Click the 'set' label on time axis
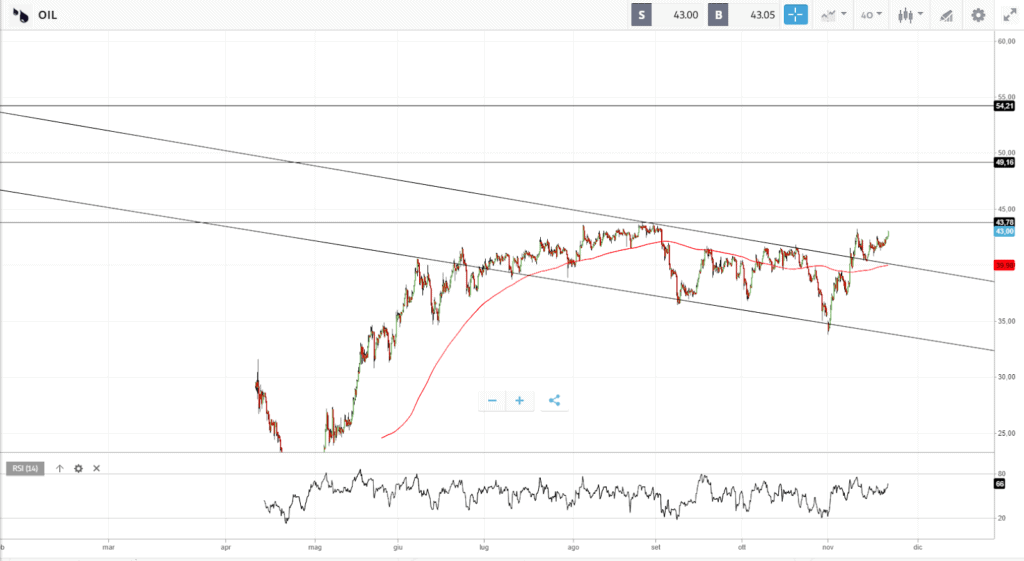 tap(656, 547)
